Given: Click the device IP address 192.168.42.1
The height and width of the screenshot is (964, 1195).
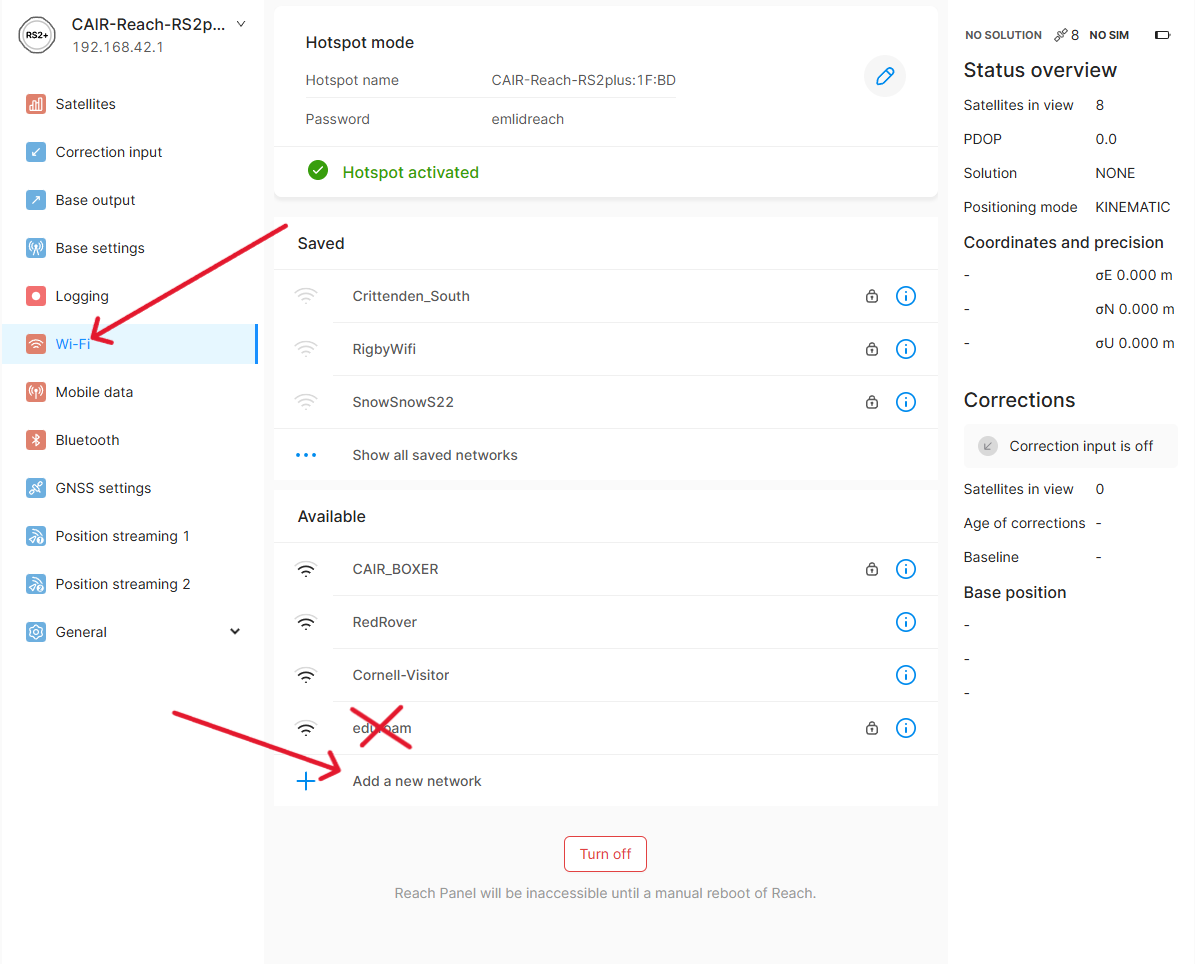Looking at the screenshot, I should [117, 47].
